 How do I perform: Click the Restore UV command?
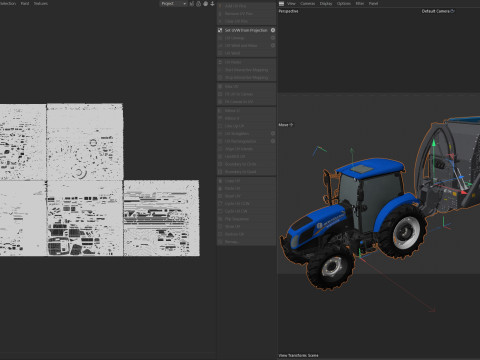tap(246, 234)
